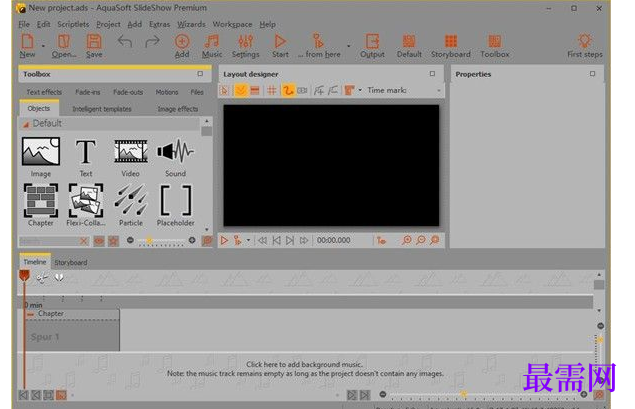Switch to Default workspace layout icon
This screenshot has height=409, width=635.
[409, 46]
